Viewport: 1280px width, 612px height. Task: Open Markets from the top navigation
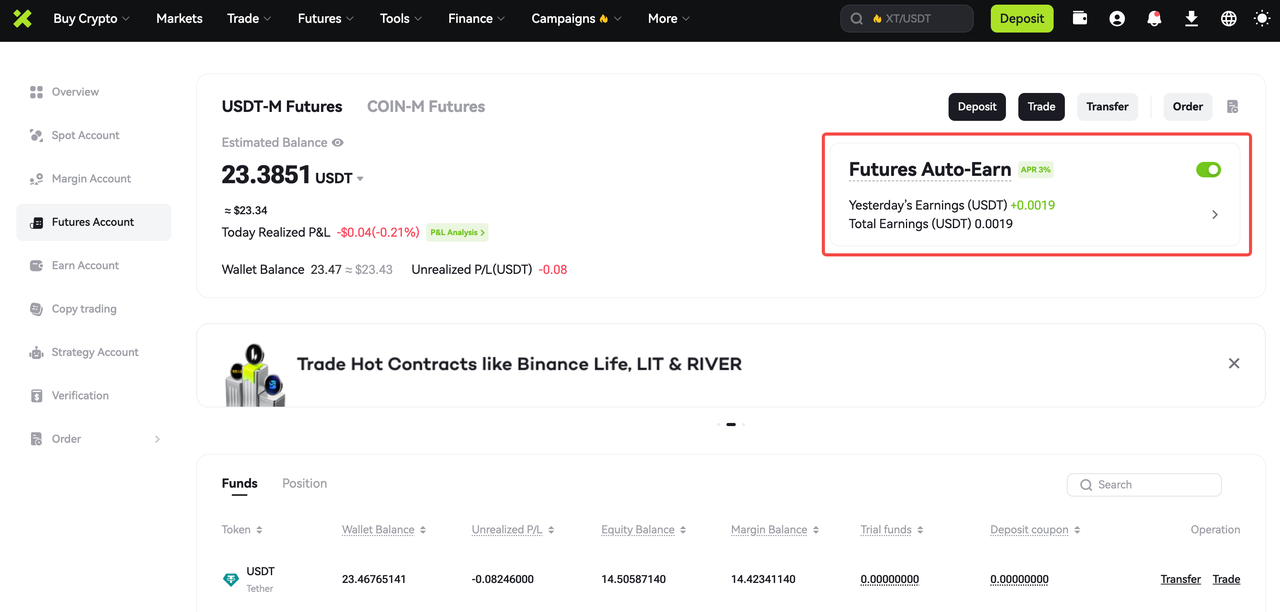click(x=179, y=19)
